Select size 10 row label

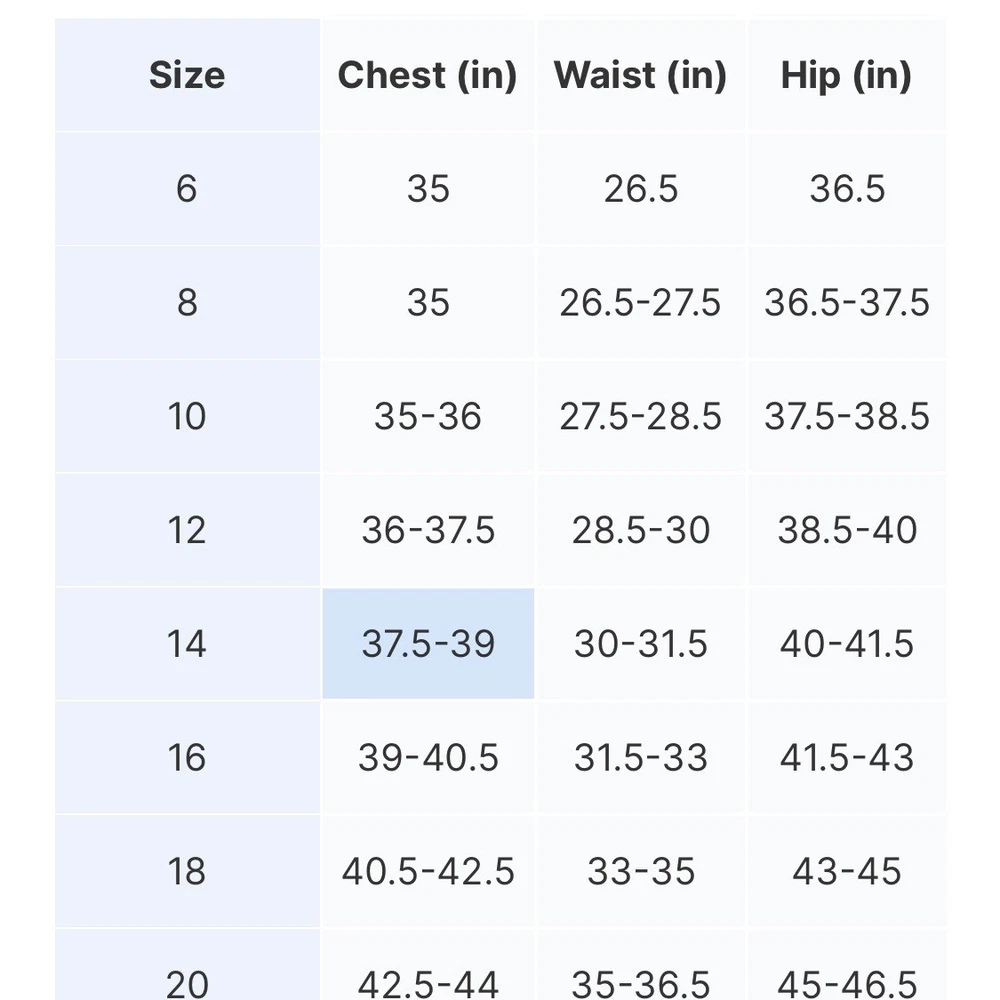point(187,416)
